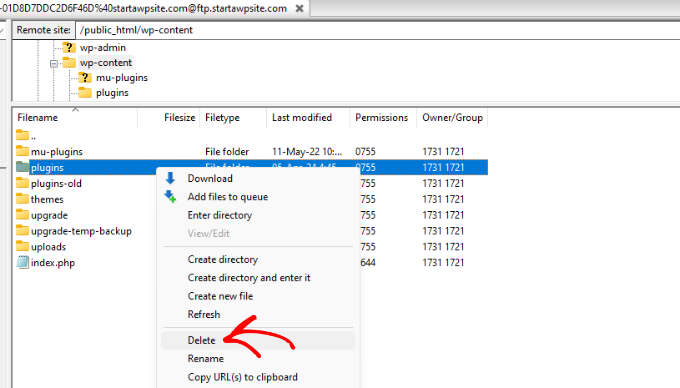Image resolution: width=680 pixels, height=388 pixels.
Task: Click upgrade-temp-backup folder icon
Action: pos(22,230)
